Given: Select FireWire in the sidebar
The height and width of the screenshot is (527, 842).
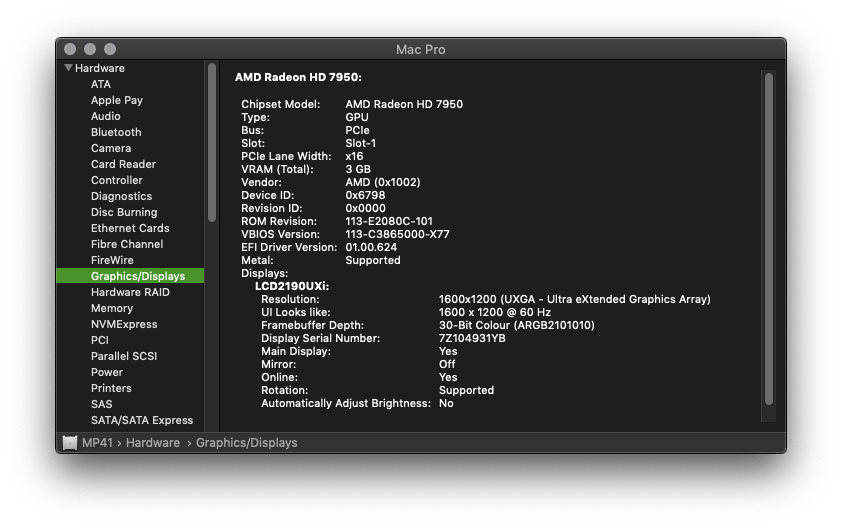Looking at the screenshot, I should point(112,260).
